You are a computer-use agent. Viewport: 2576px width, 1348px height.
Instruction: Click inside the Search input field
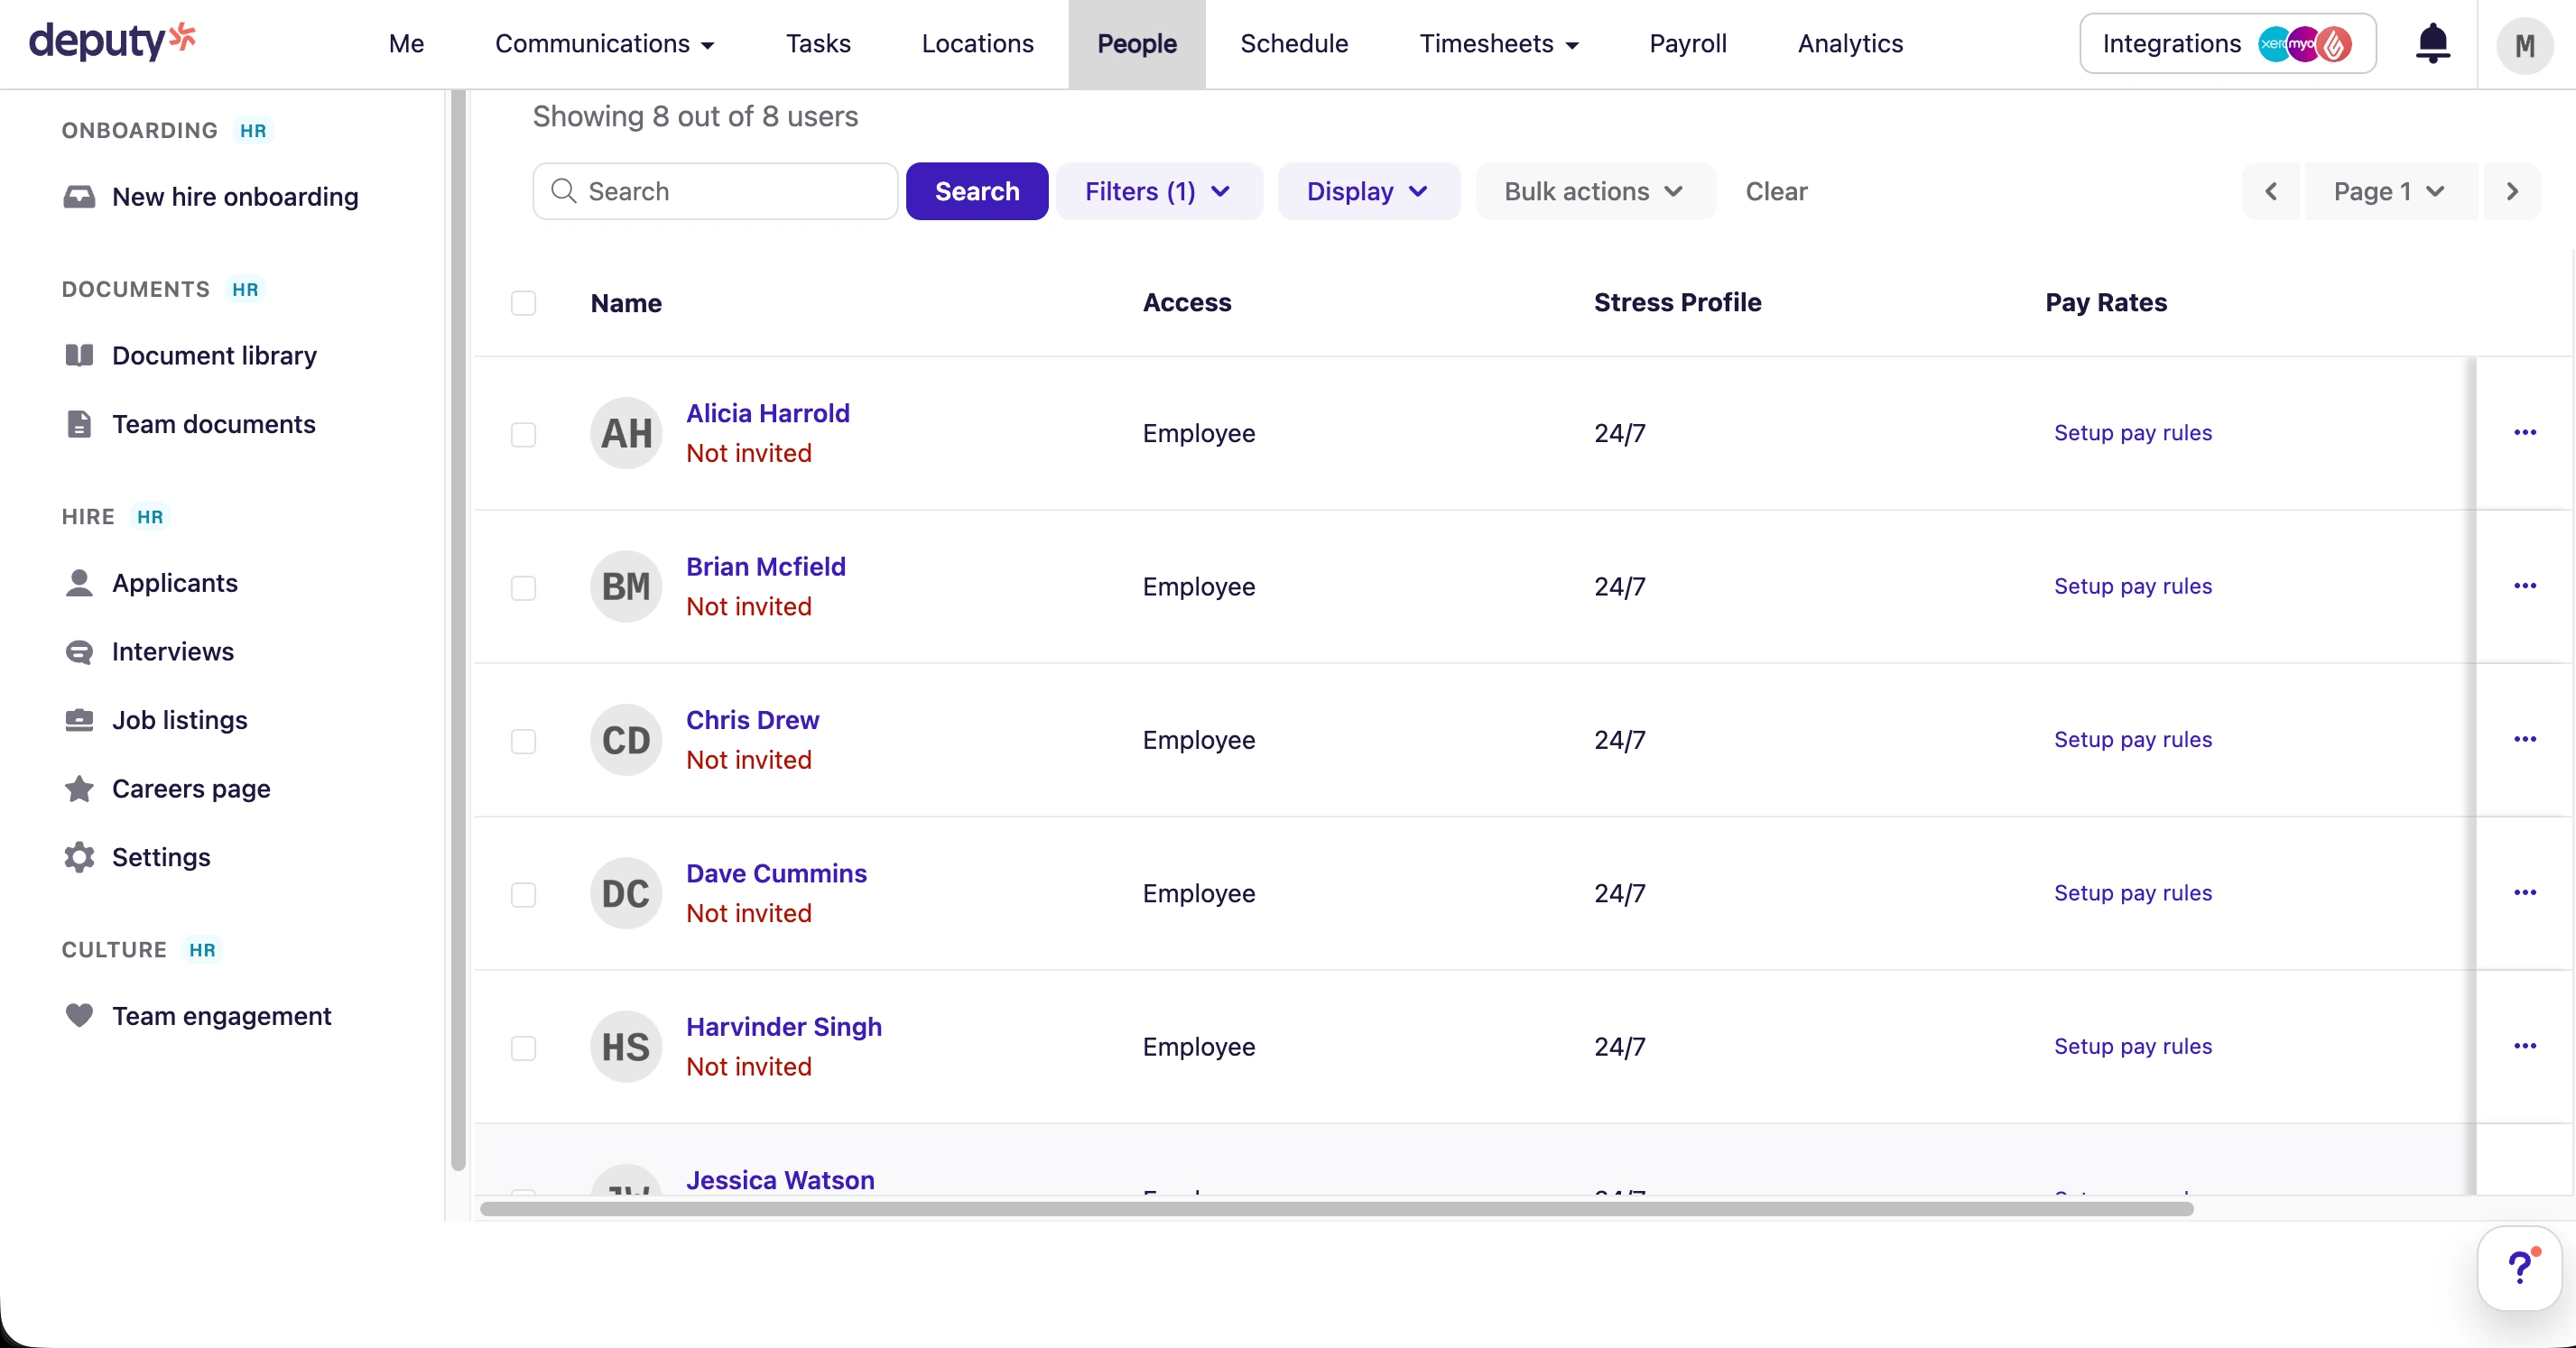click(714, 191)
